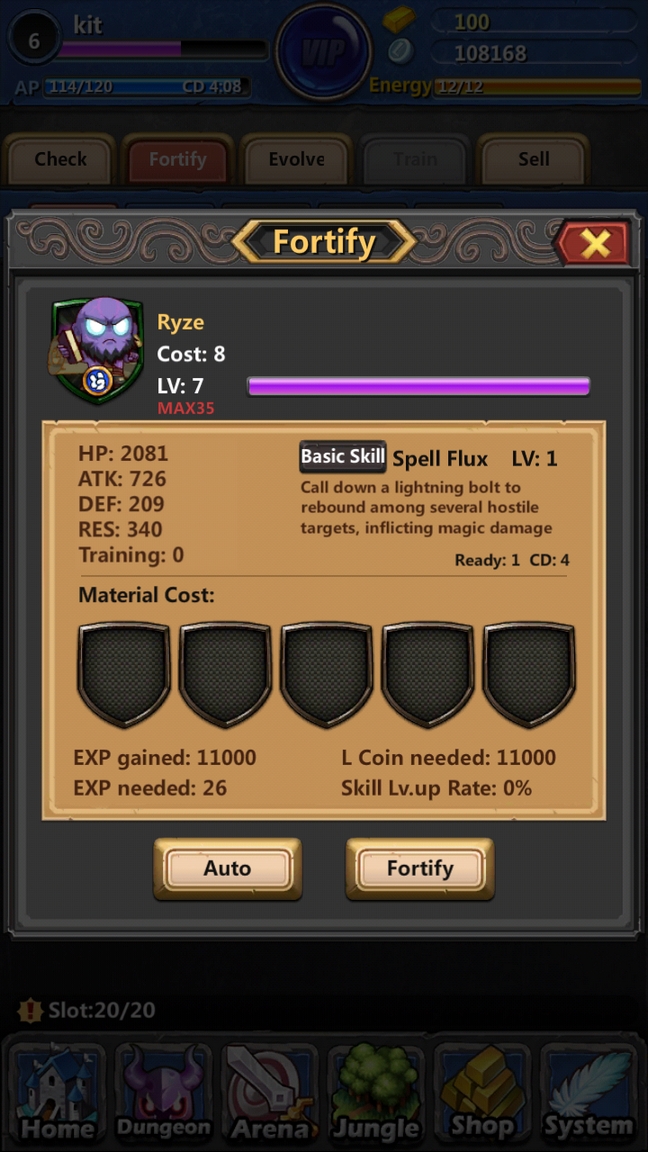Viewport: 648px width, 1152px height.
Task: Tap the gold bar currency icon
Action: (x=399, y=20)
